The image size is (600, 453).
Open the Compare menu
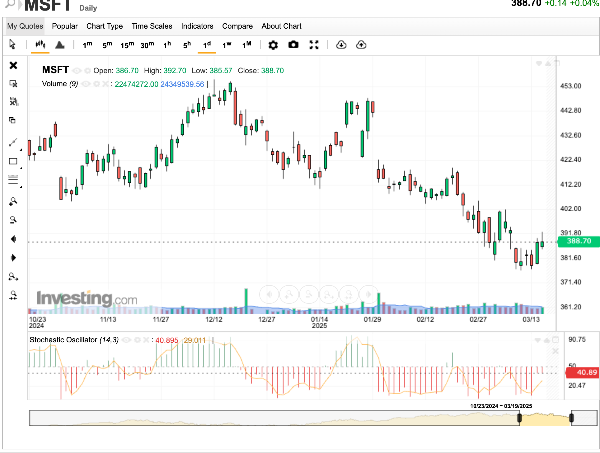click(x=237, y=26)
